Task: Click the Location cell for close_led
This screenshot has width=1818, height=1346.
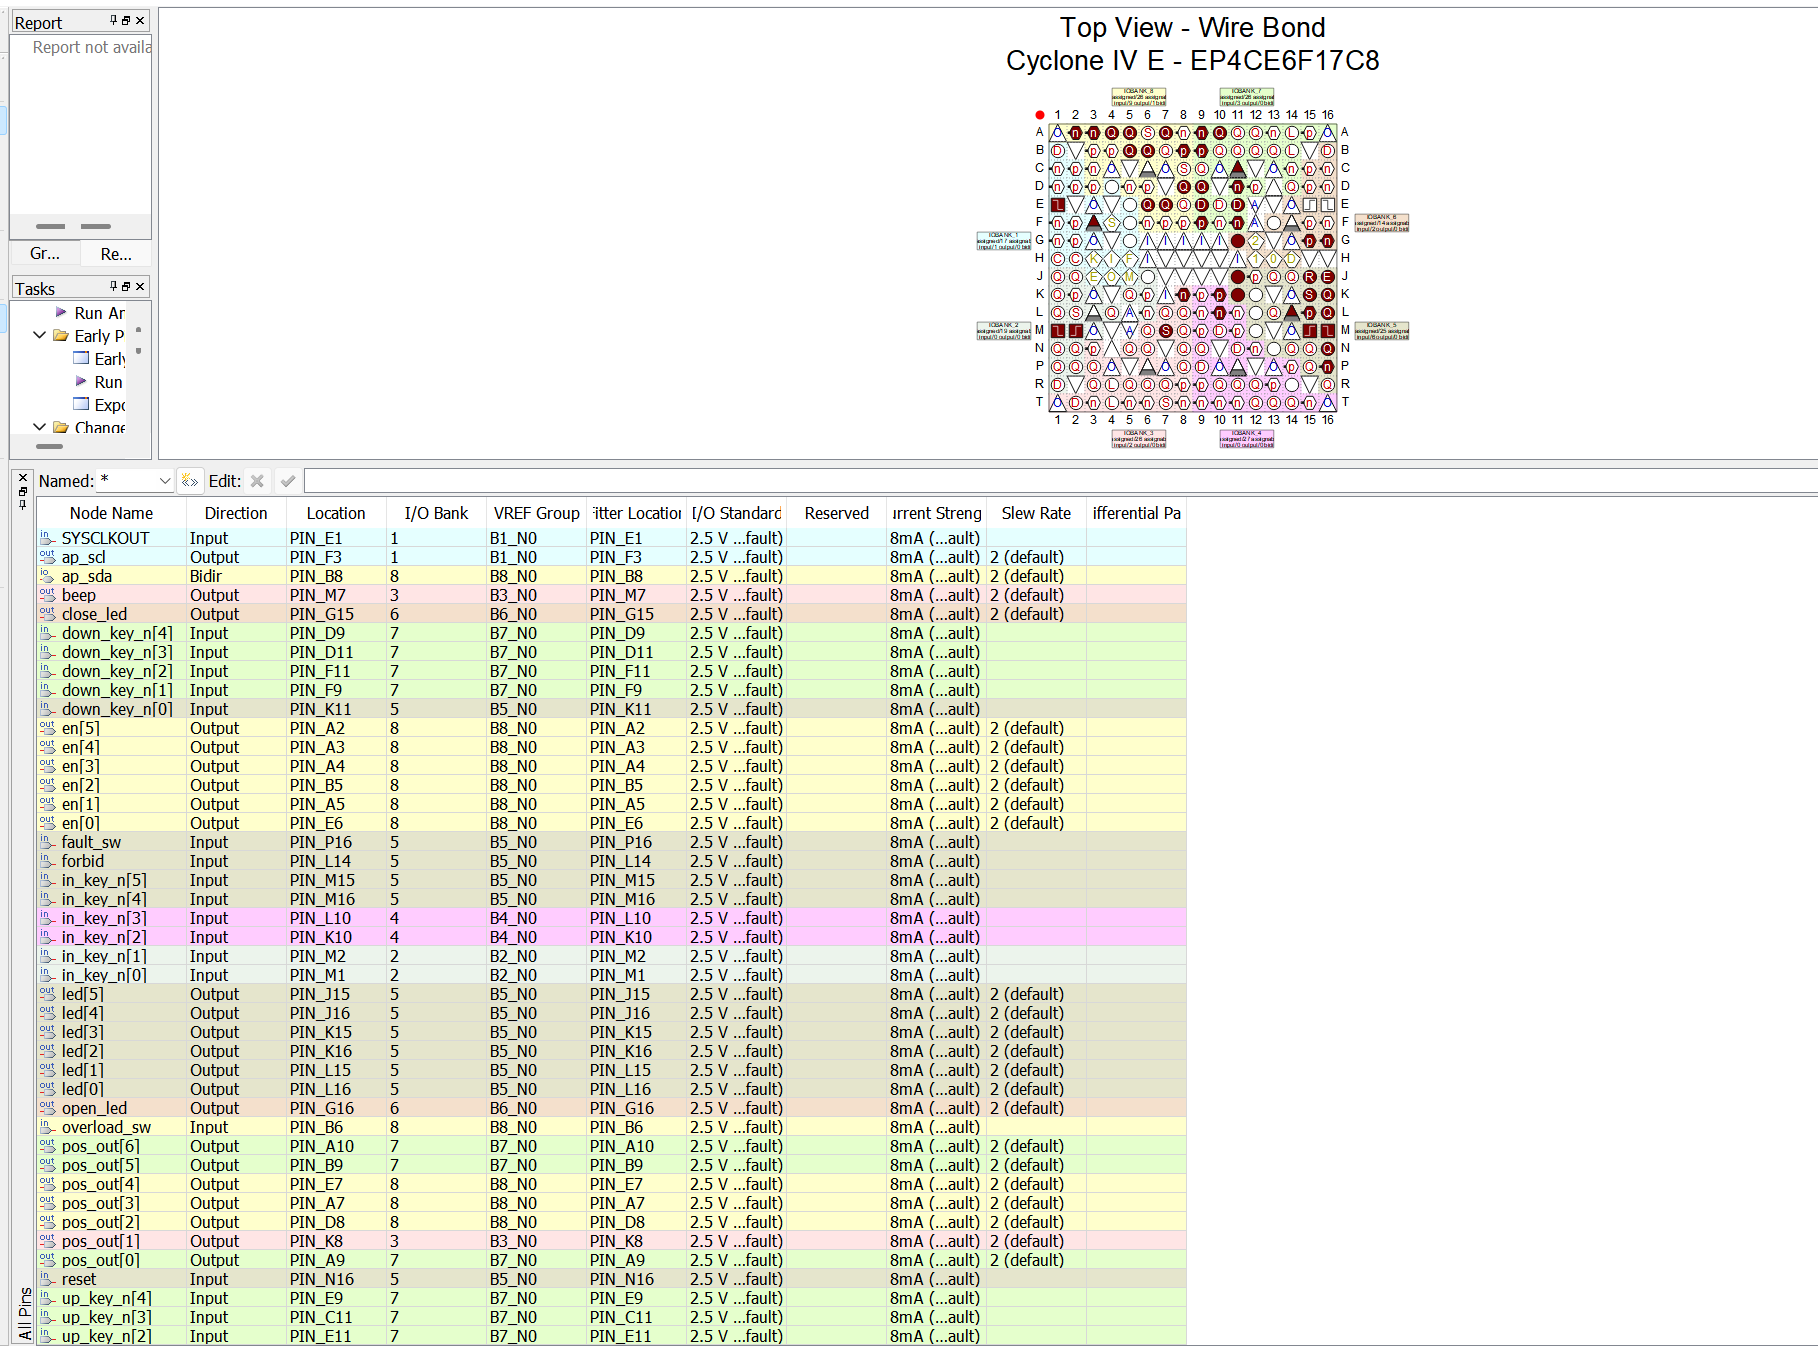Action: point(336,614)
